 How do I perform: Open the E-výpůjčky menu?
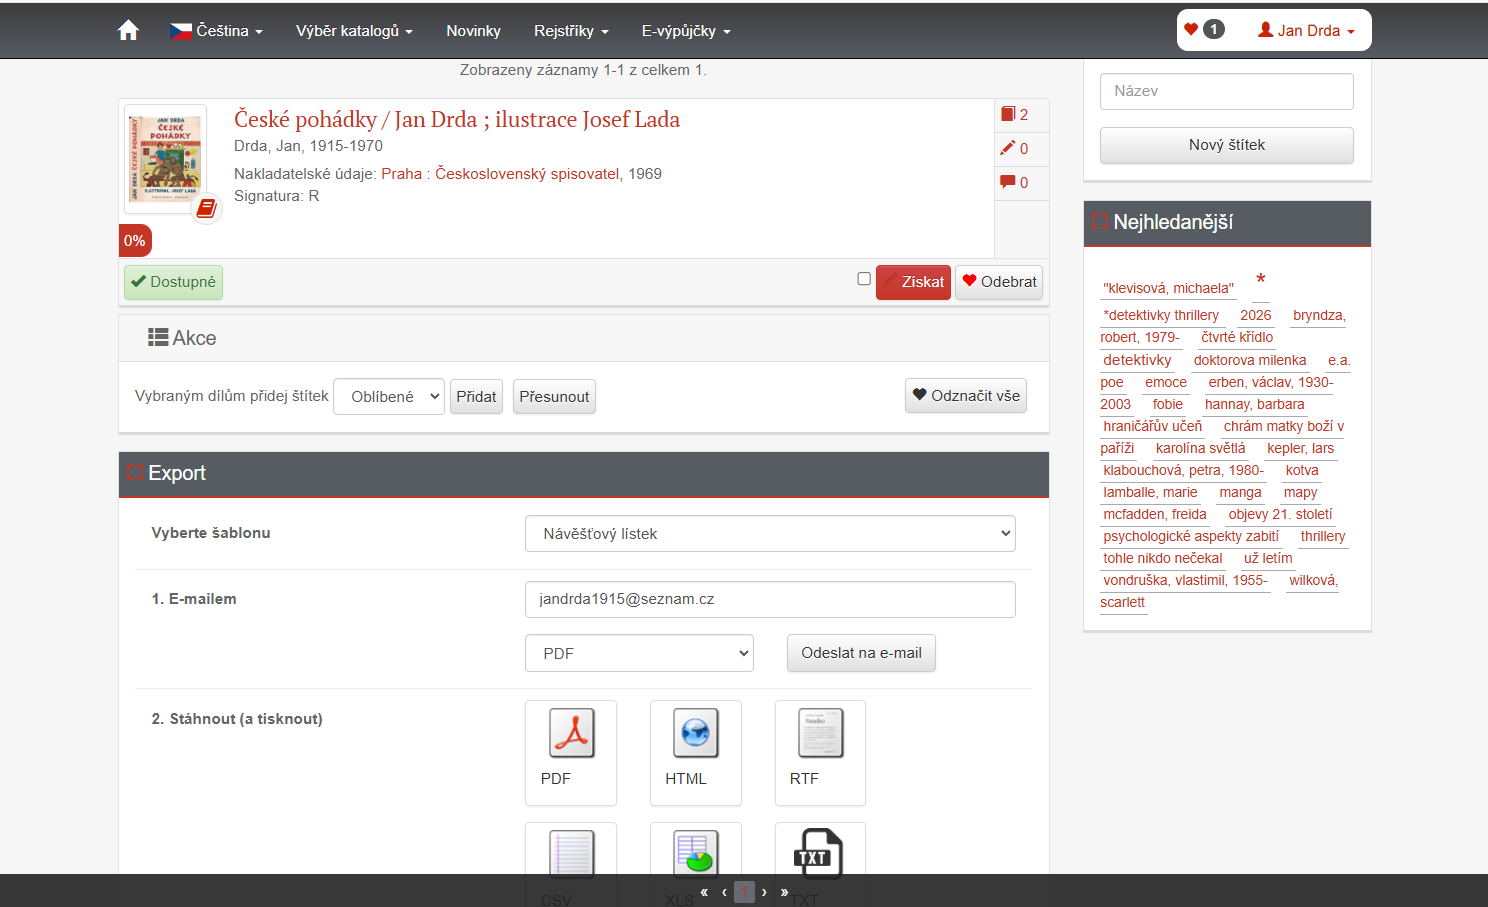[x=686, y=31]
